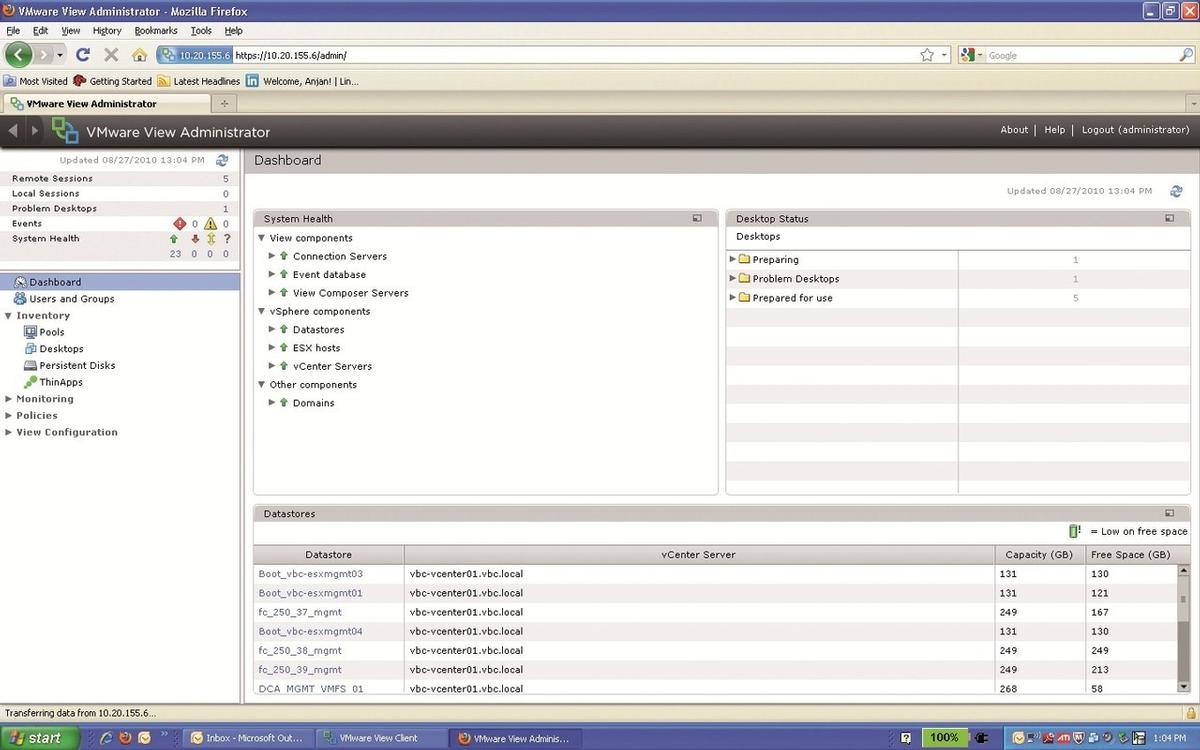The height and width of the screenshot is (750, 1200).
Task: Open the Inbox - Microsoft Outlook taskbar item
Action: click(247, 738)
